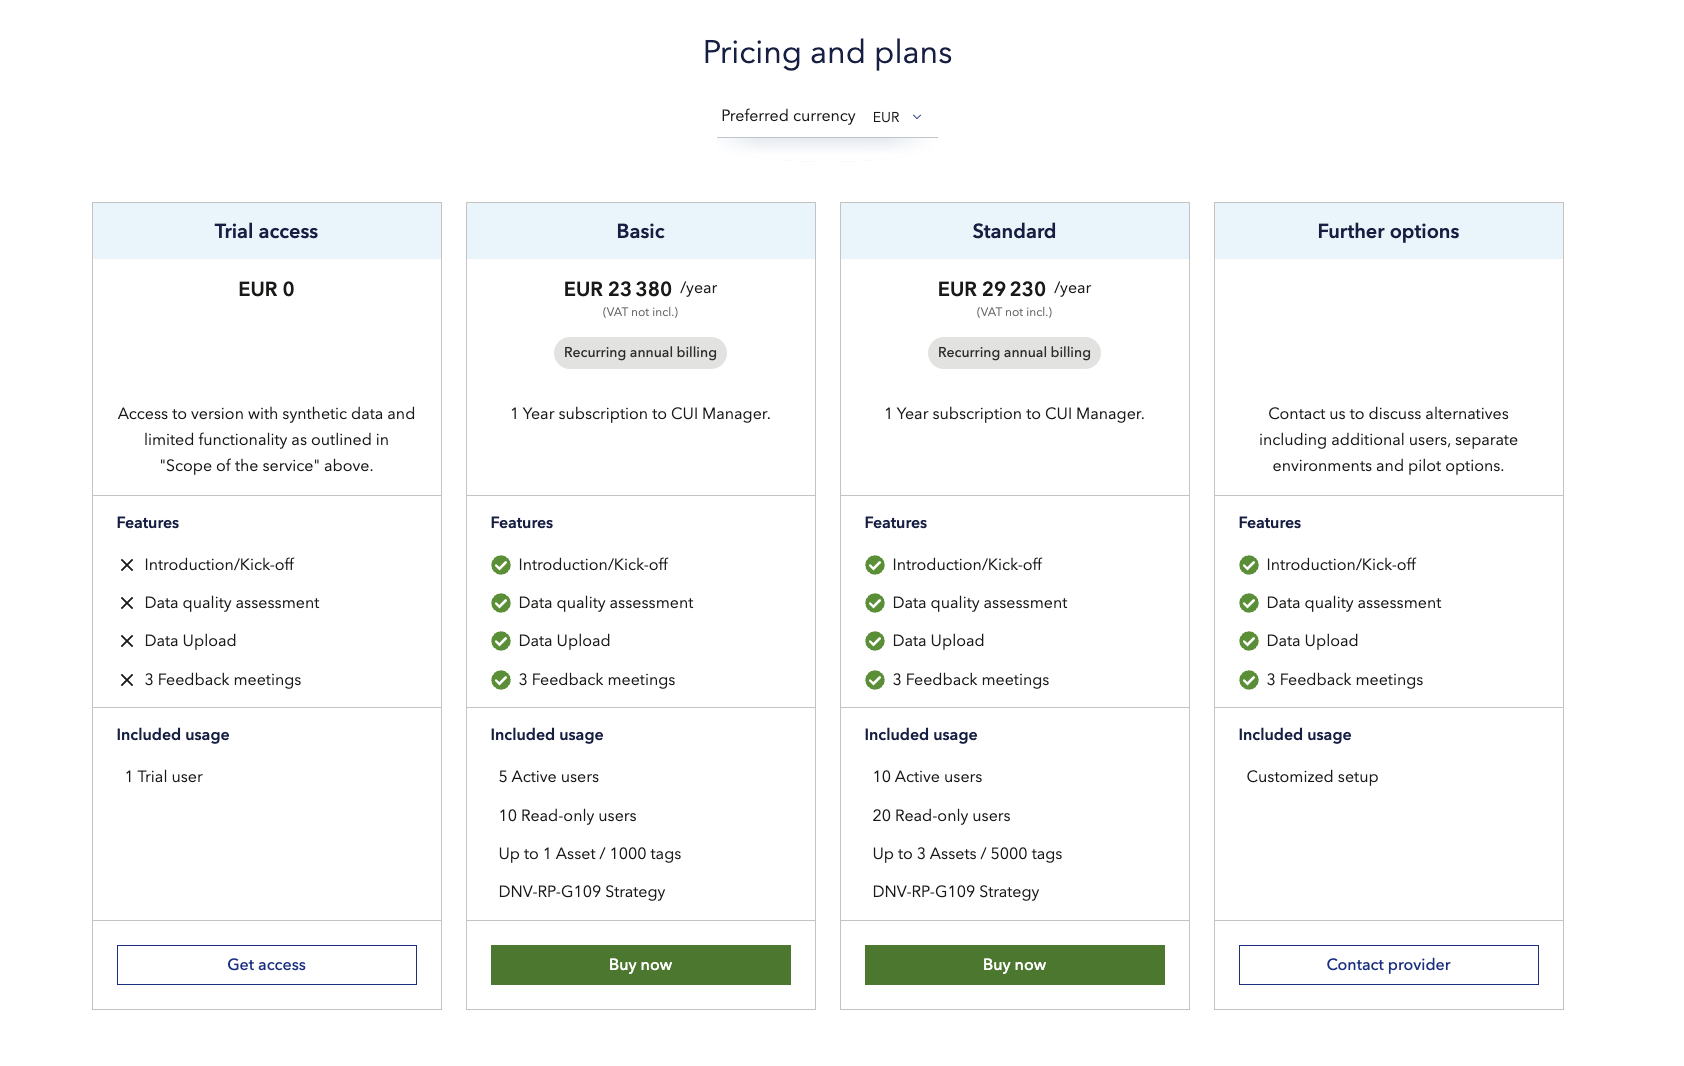The height and width of the screenshot is (1066, 1684).
Task: Click green checkmark for Standard 3 Feedback meetings
Action: 875,680
